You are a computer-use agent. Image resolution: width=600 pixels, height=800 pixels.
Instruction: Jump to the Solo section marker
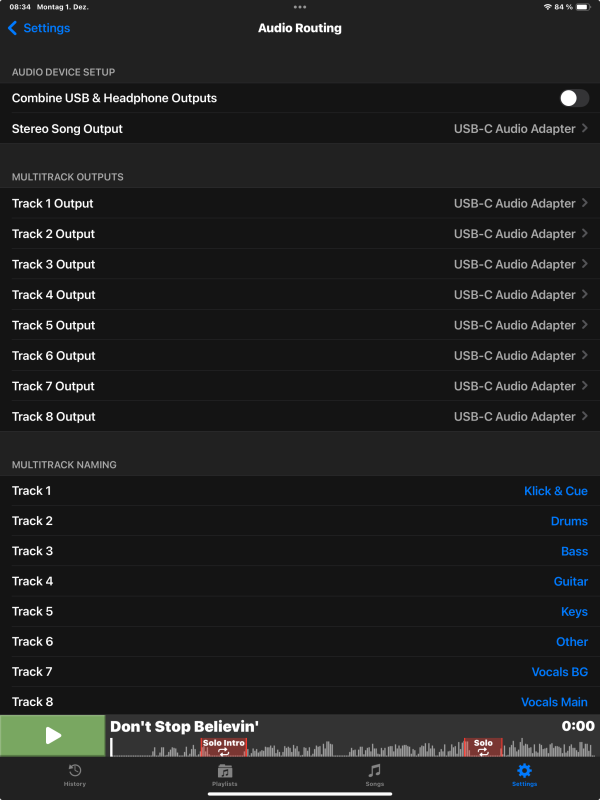pyautogui.click(x=483, y=746)
